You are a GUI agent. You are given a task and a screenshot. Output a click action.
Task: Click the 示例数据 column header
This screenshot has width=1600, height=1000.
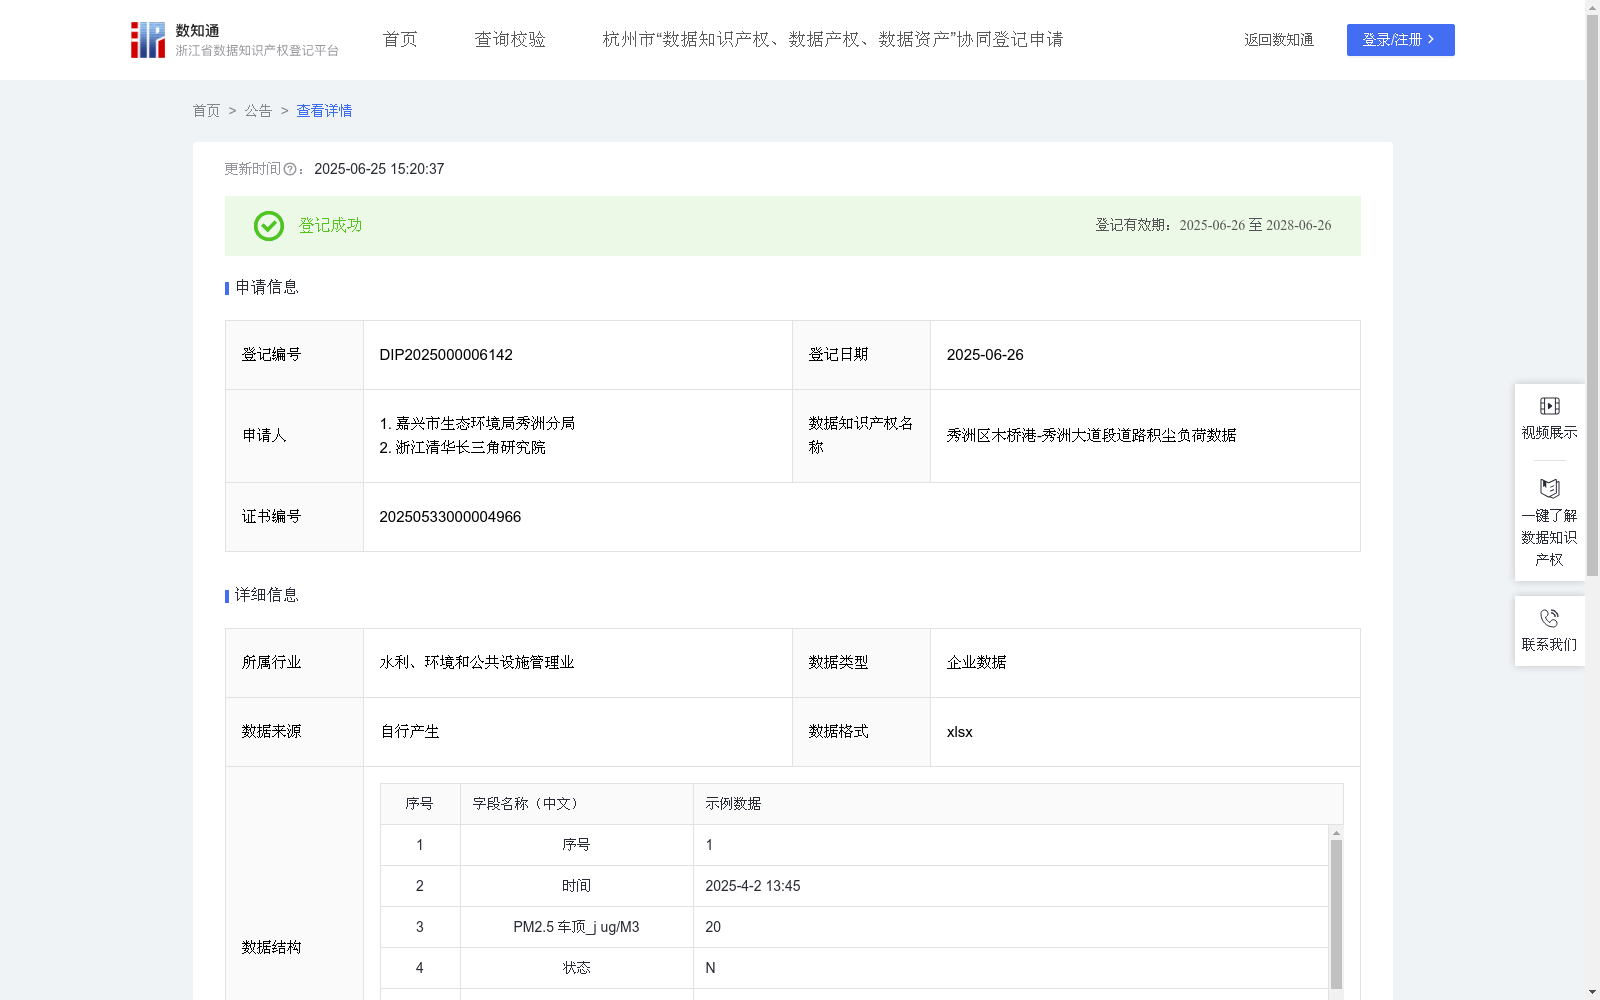(x=1018, y=804)
